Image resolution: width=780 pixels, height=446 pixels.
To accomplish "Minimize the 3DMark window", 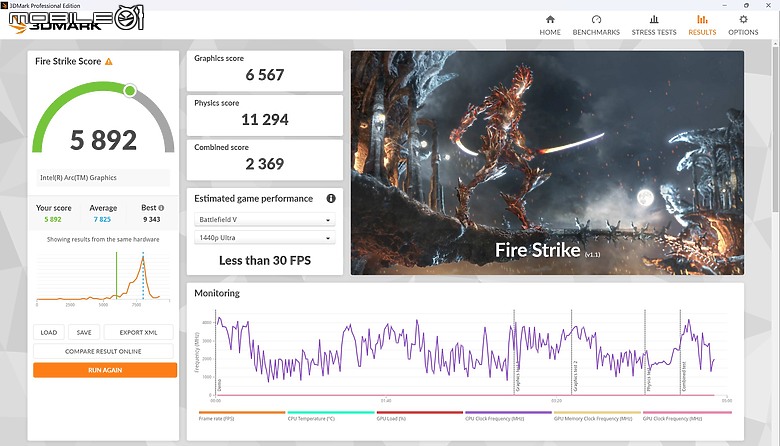I will (724, 5).
